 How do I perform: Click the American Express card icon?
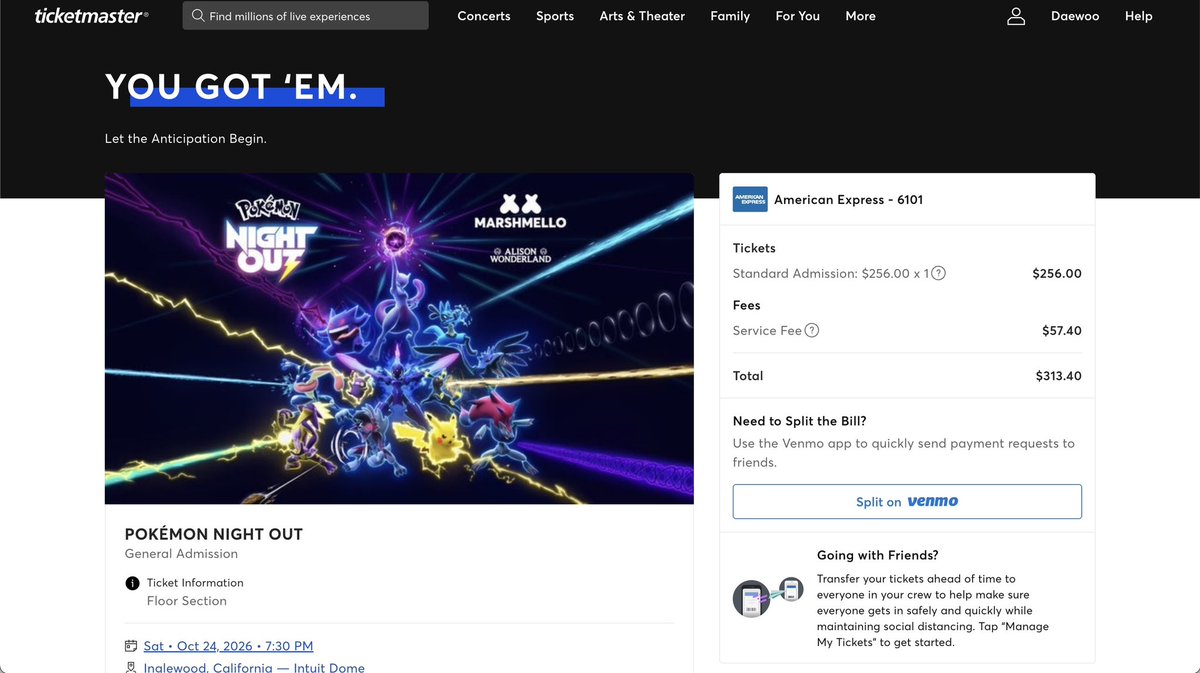point(750,199)
